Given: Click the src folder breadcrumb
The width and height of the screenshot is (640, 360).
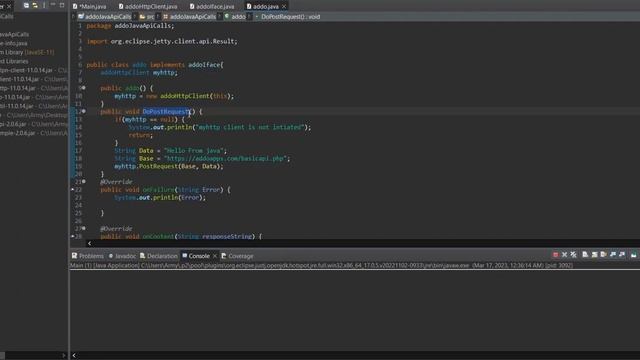Looking at the screenshot, I should coord(147,17).
